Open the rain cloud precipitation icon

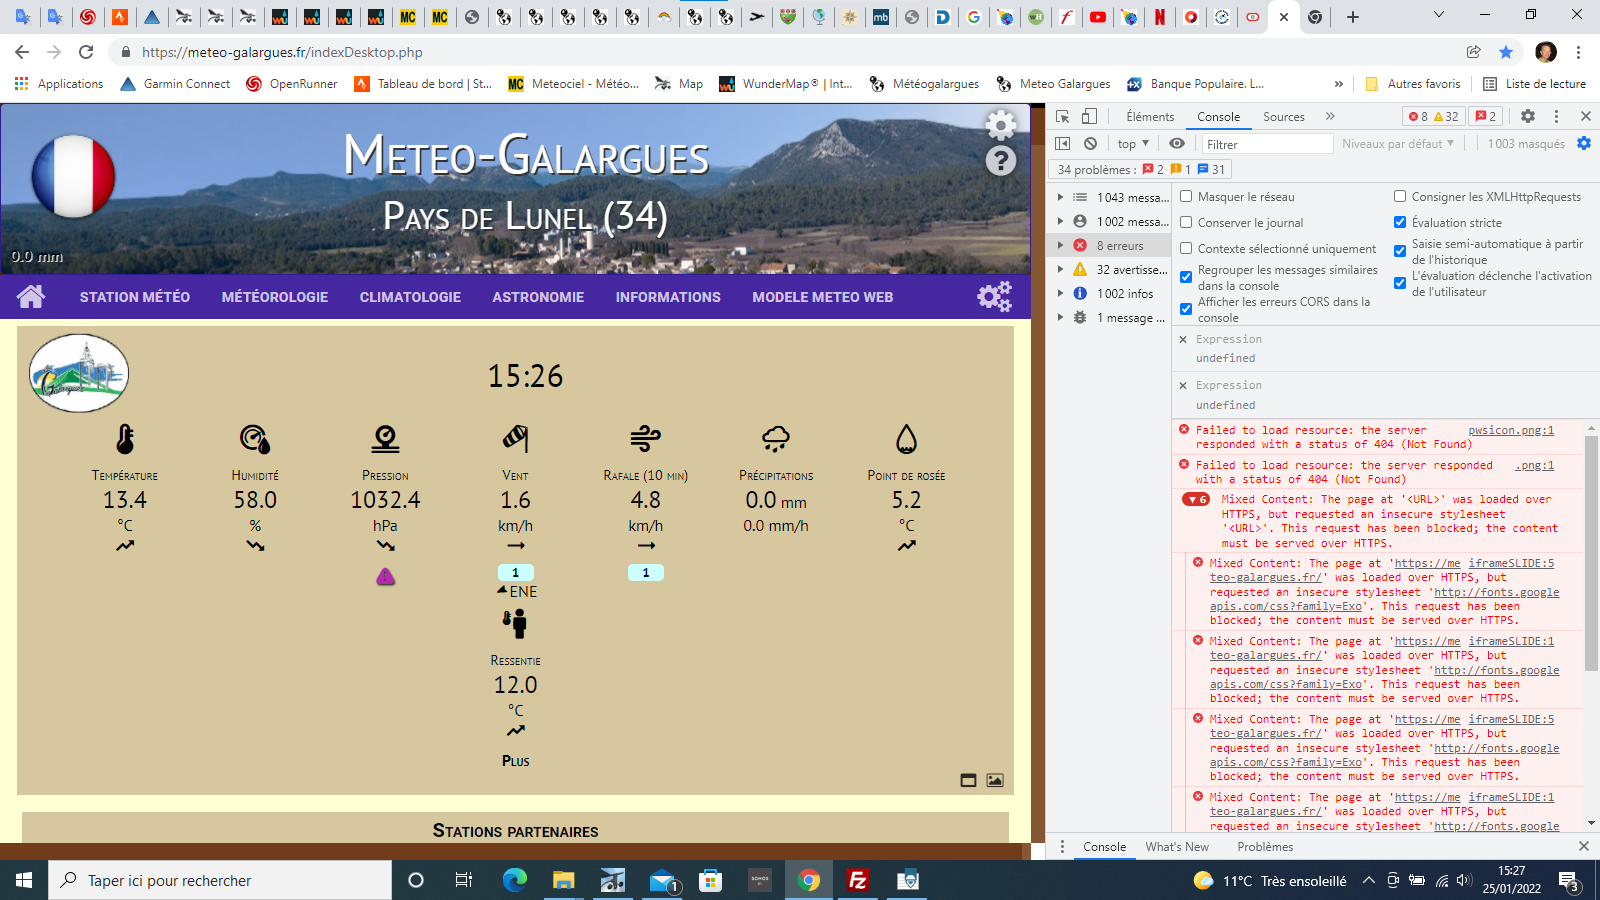tap(776, 438)
